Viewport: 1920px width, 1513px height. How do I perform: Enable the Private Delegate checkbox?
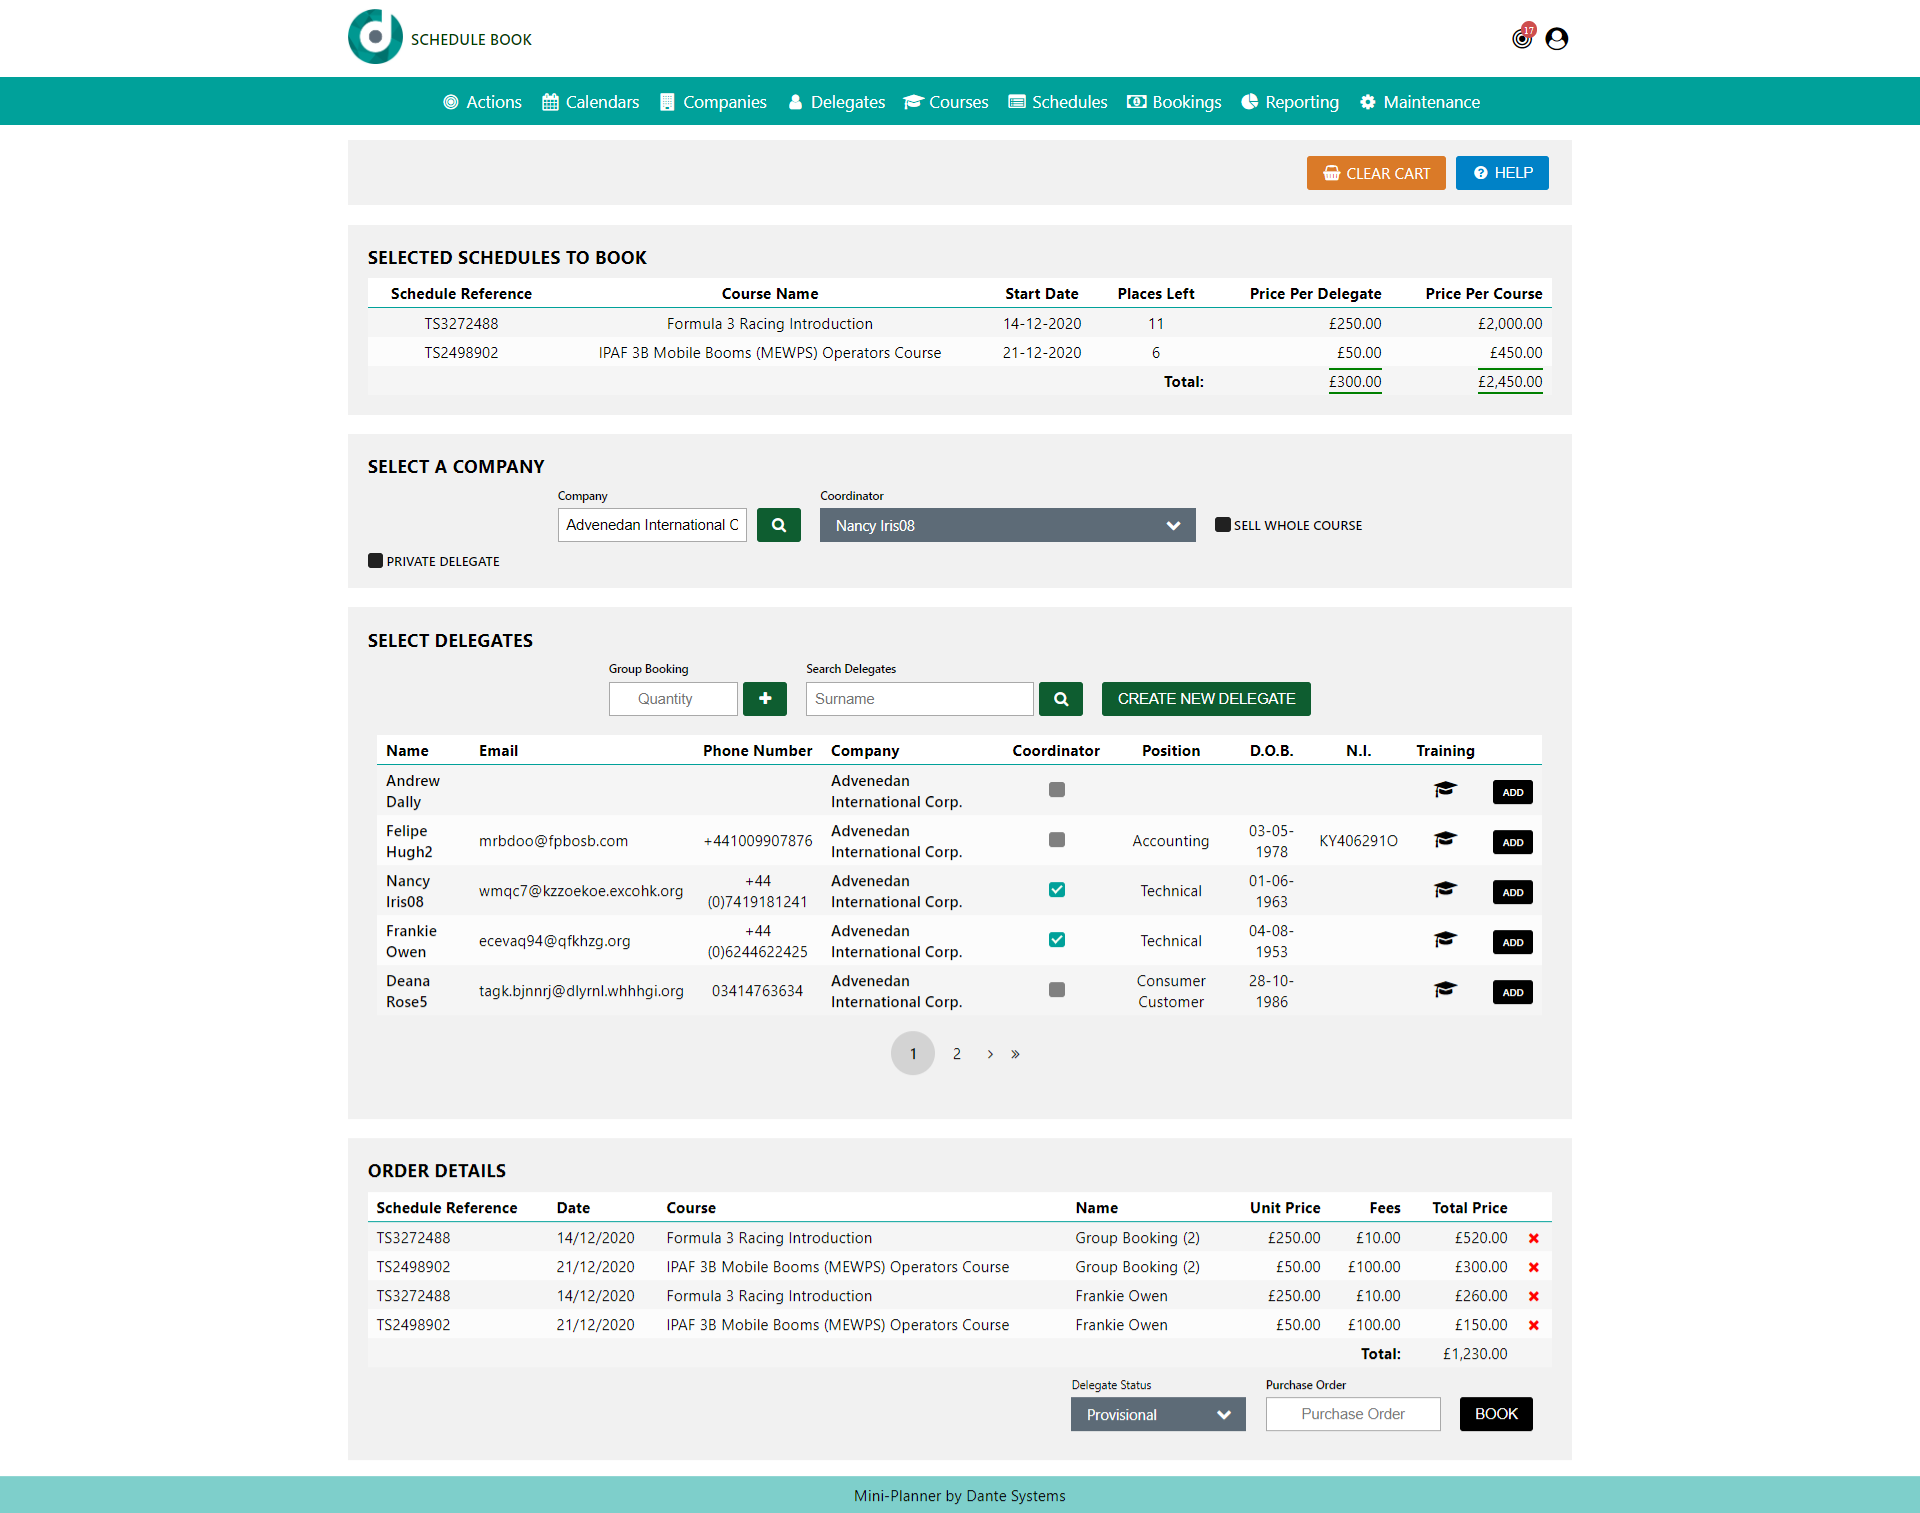tap(375, 560)
